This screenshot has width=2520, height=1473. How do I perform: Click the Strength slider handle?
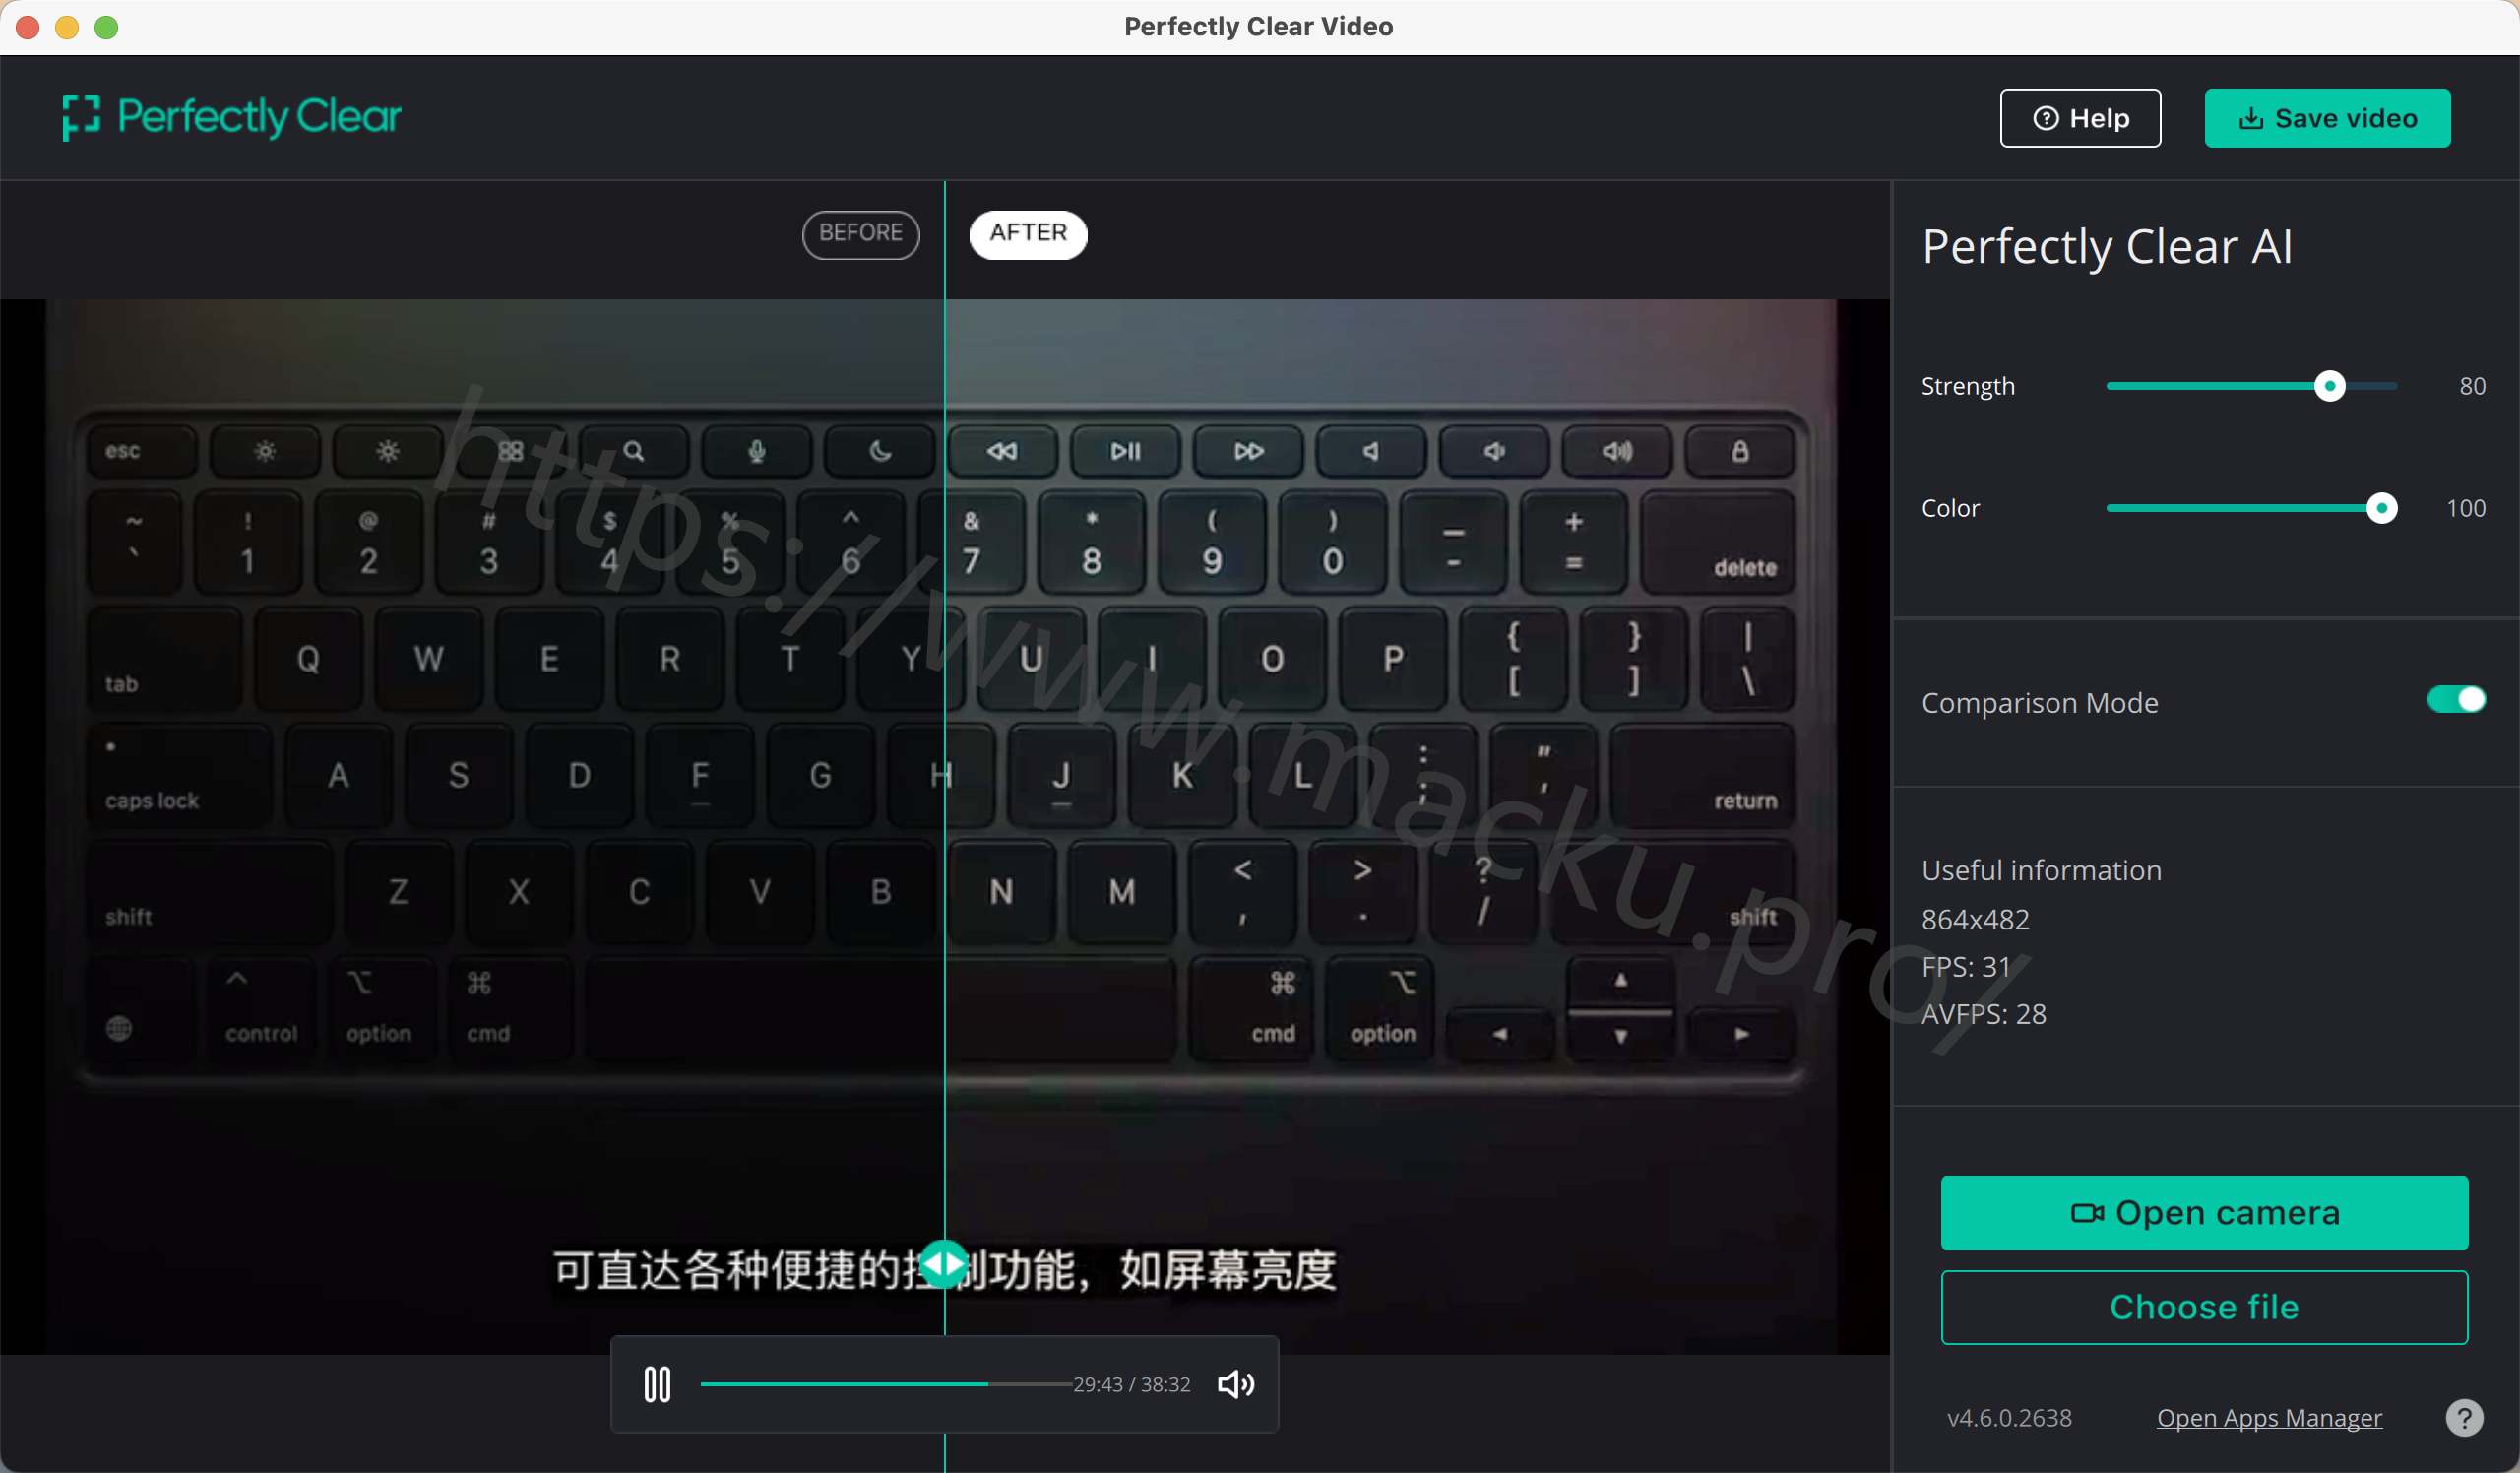pos(2329,386)
